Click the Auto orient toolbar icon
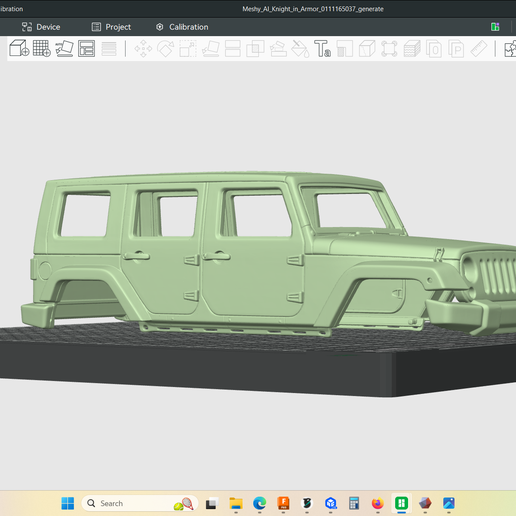Image resolution: width=516 pixels, height=516 pixels. tap(64, 49)
